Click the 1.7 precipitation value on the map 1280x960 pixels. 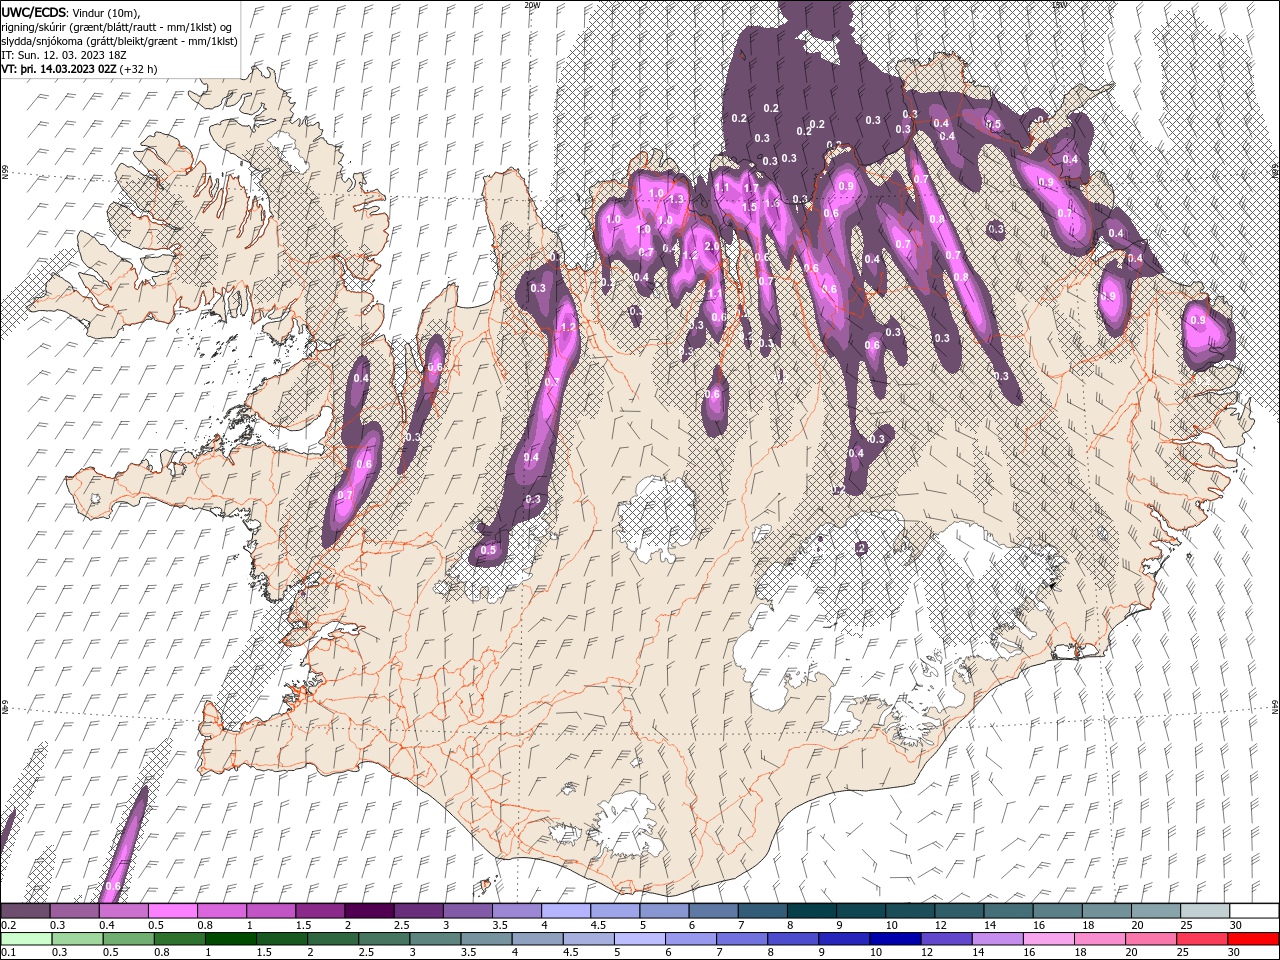pos(751,189)
